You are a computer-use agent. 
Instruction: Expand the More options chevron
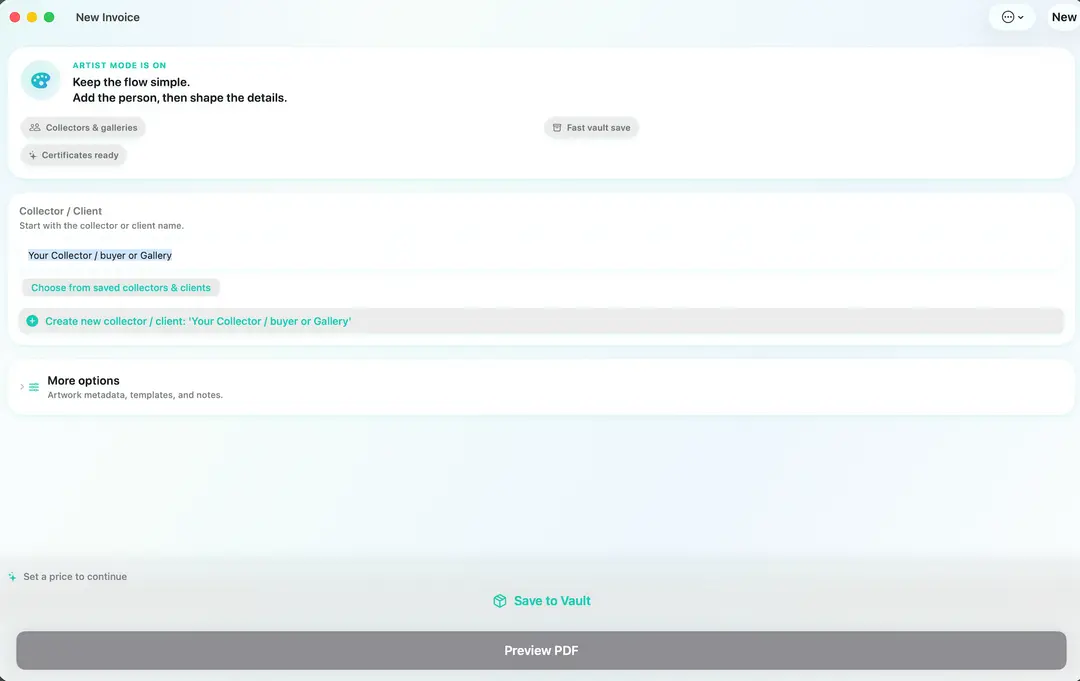click(22, 387)
